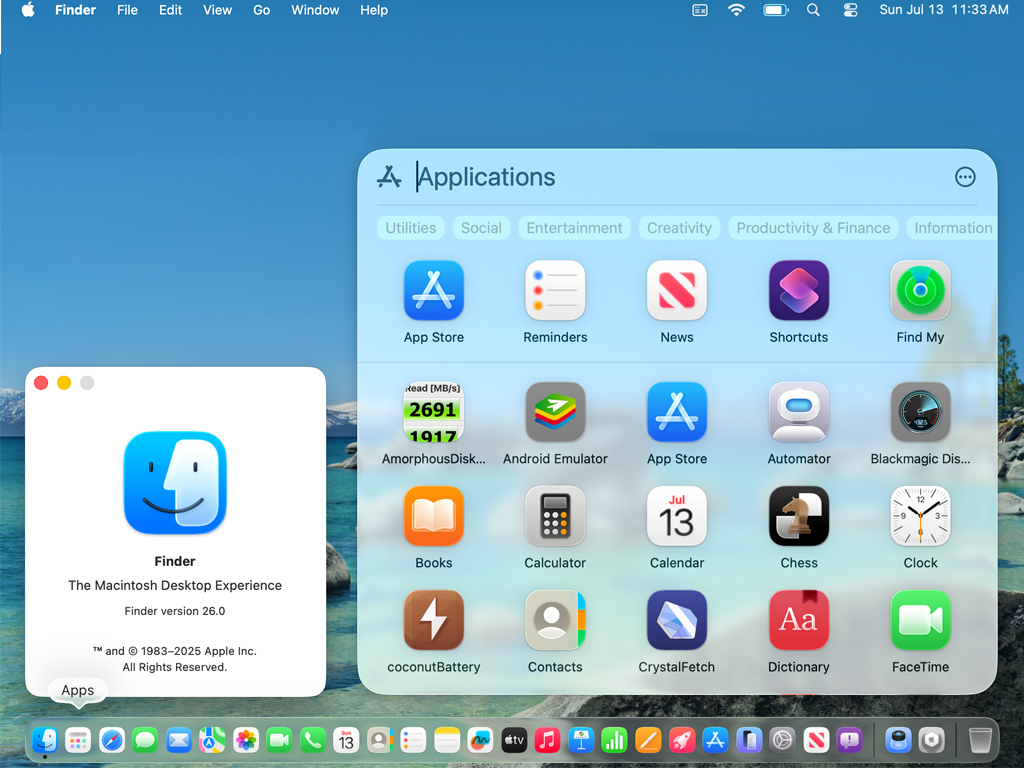Open the Android Emulator app

555,412
